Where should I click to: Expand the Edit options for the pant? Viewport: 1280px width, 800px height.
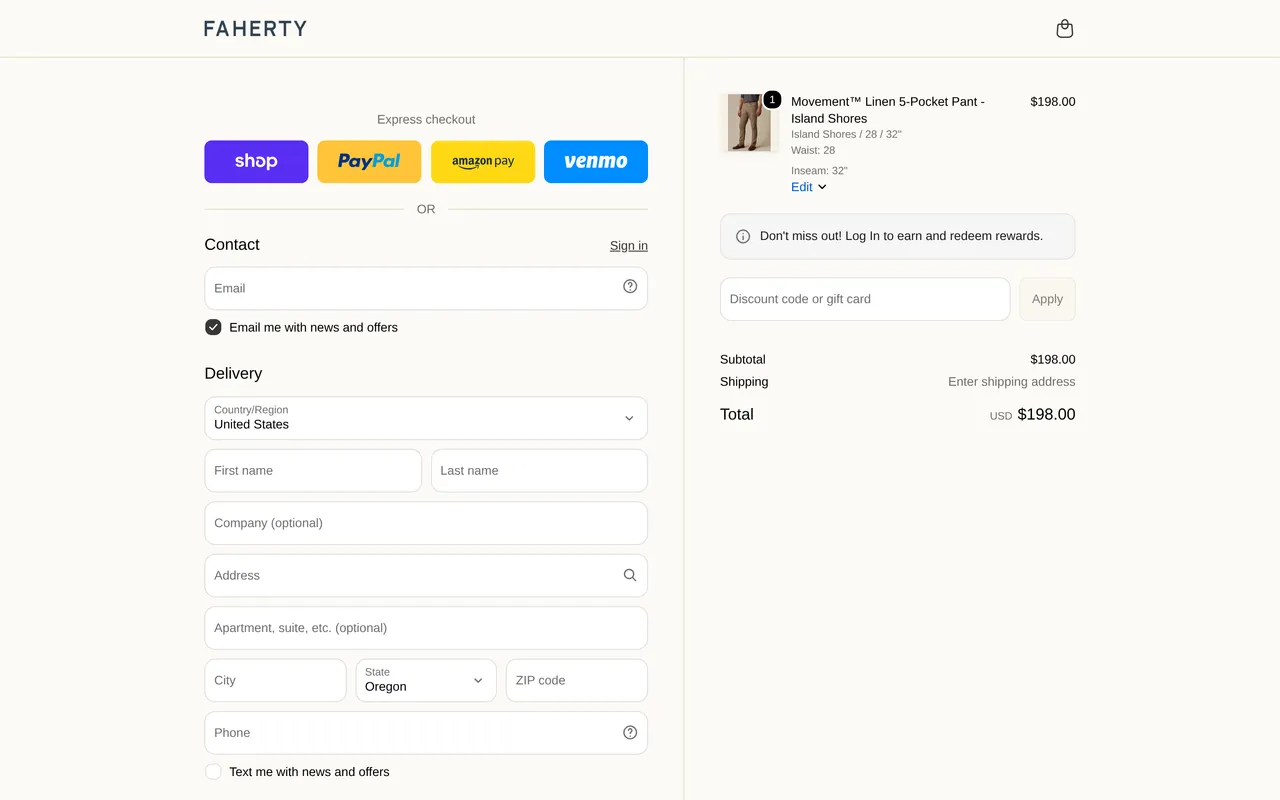(809, 187)
